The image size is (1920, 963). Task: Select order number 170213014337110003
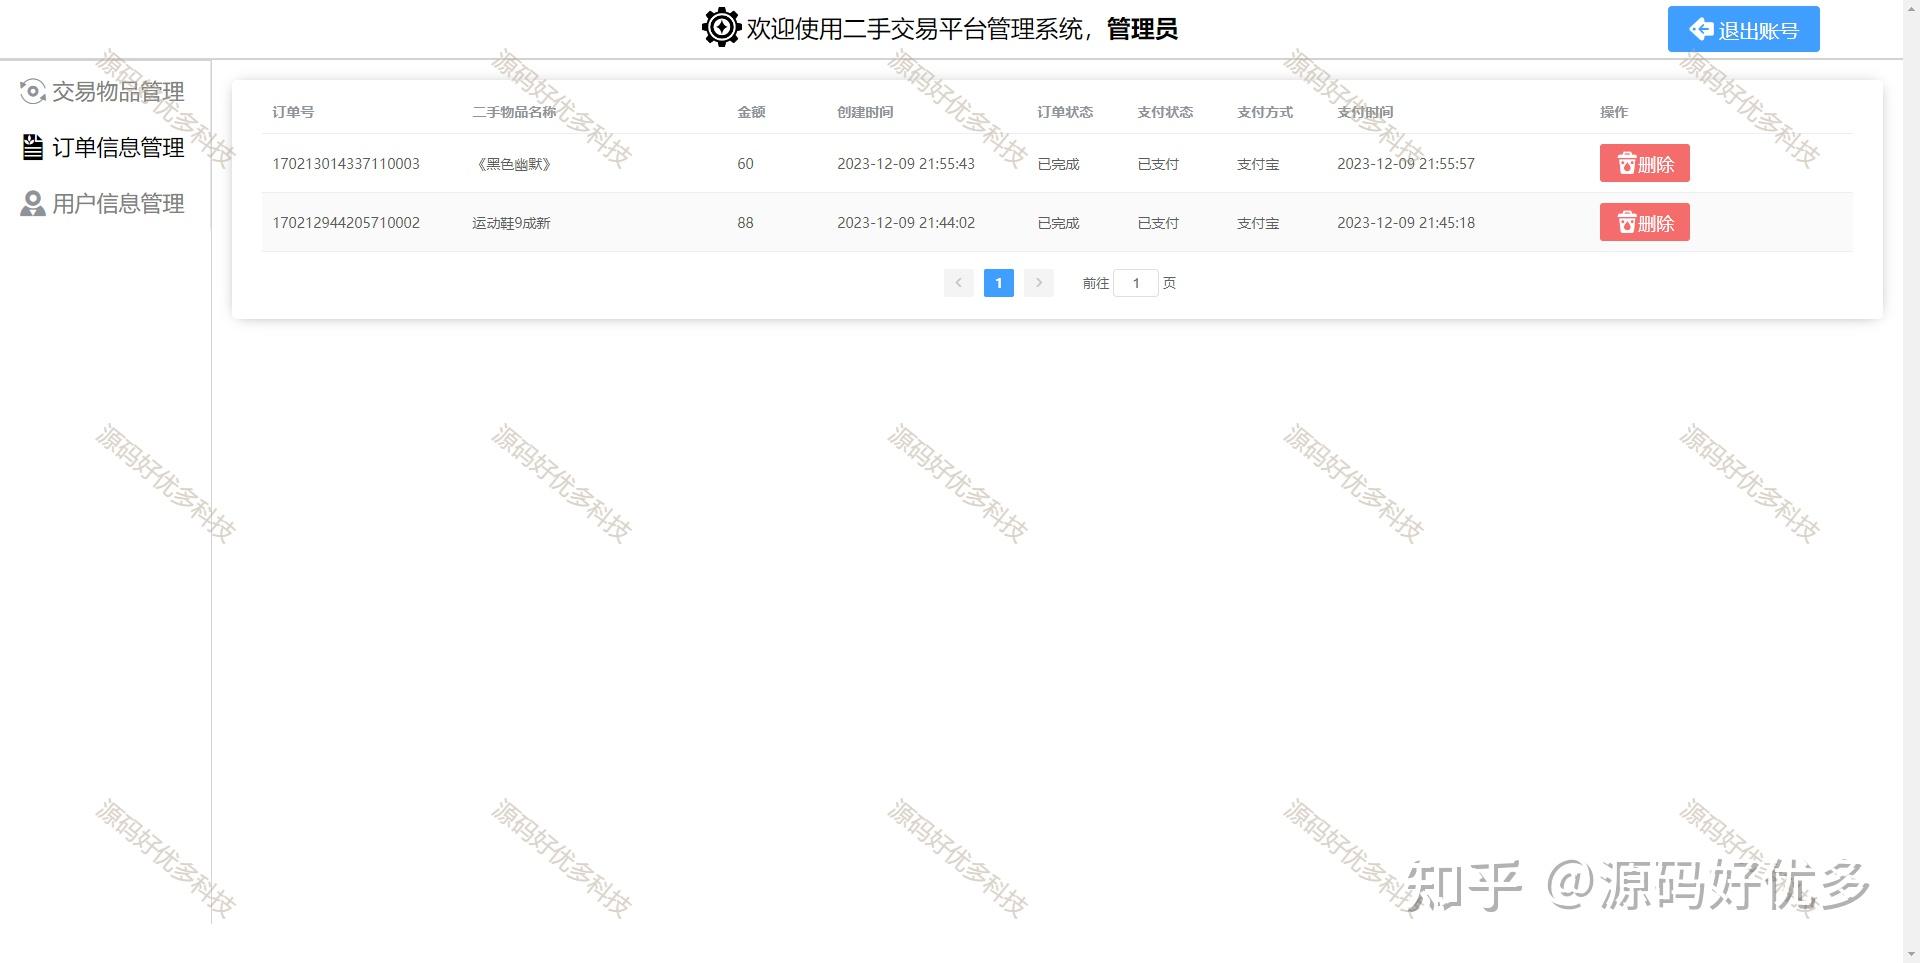pyautogui.click(x=346, y=163)
